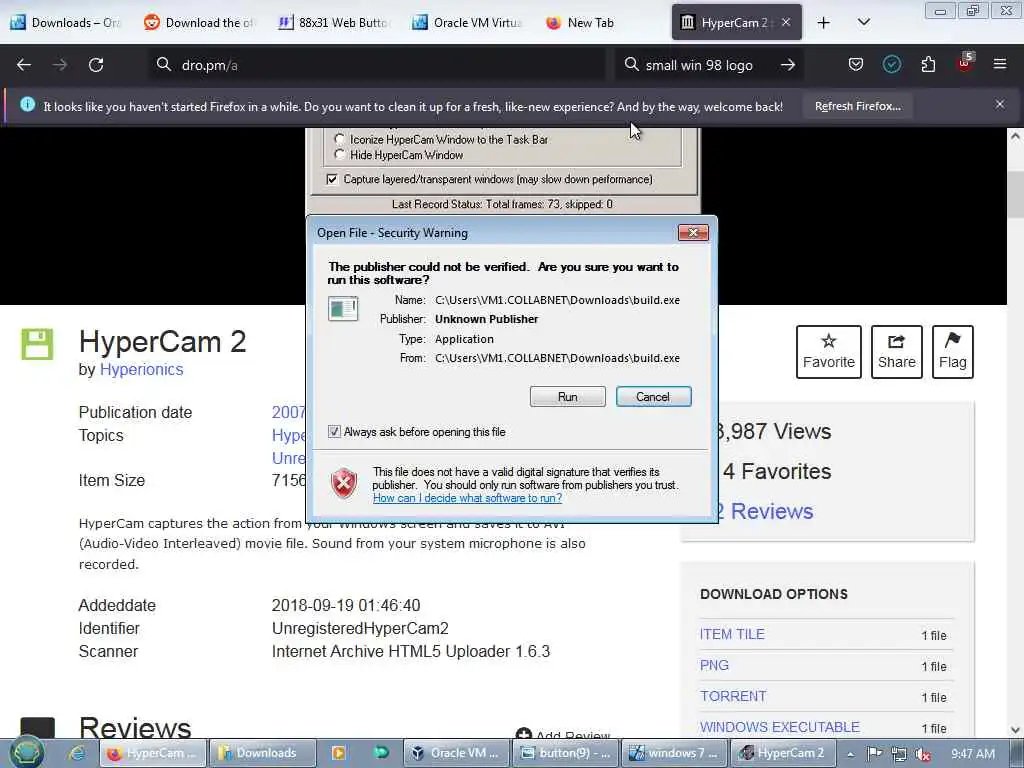Reload the page with the refresh icon

[96, 65]
